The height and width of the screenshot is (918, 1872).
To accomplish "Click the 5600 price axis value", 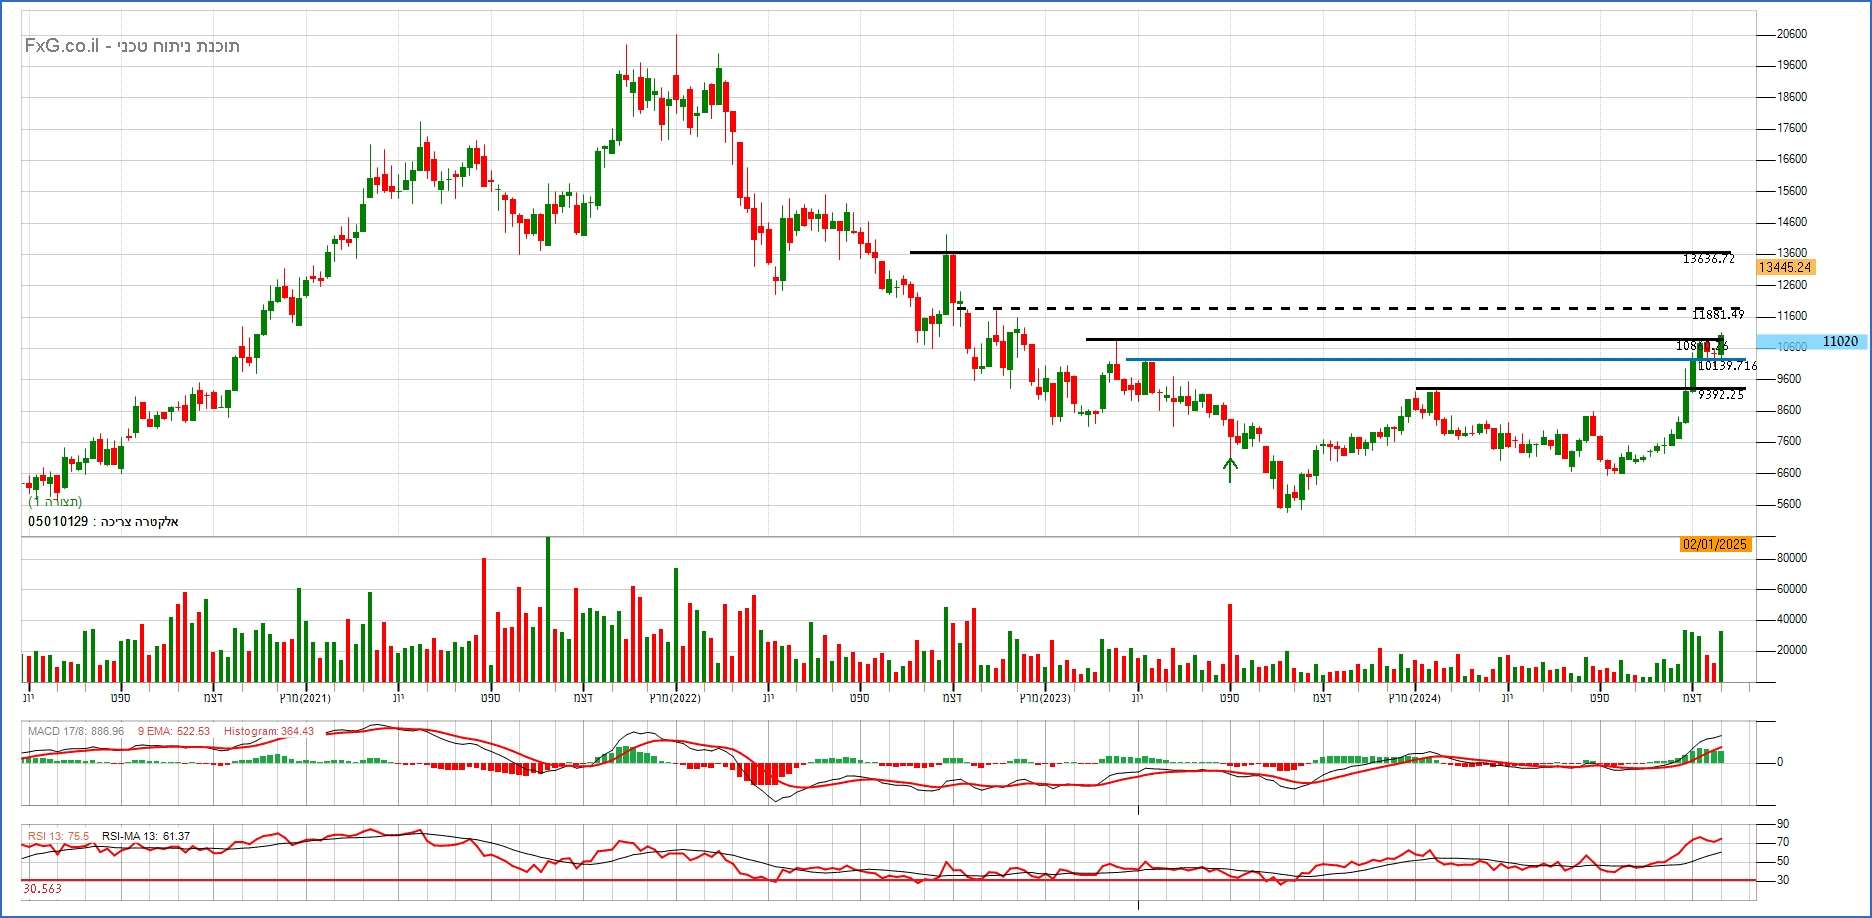I will [1788, 504].
